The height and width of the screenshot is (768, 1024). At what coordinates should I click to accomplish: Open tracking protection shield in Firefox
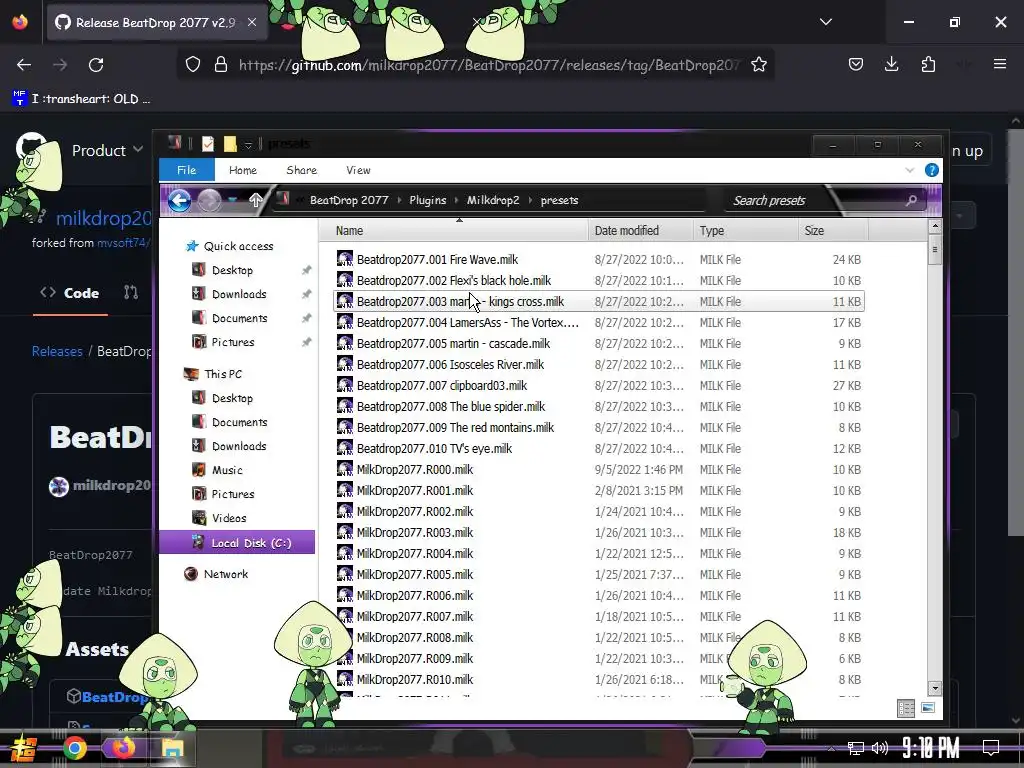pos(193,65)
